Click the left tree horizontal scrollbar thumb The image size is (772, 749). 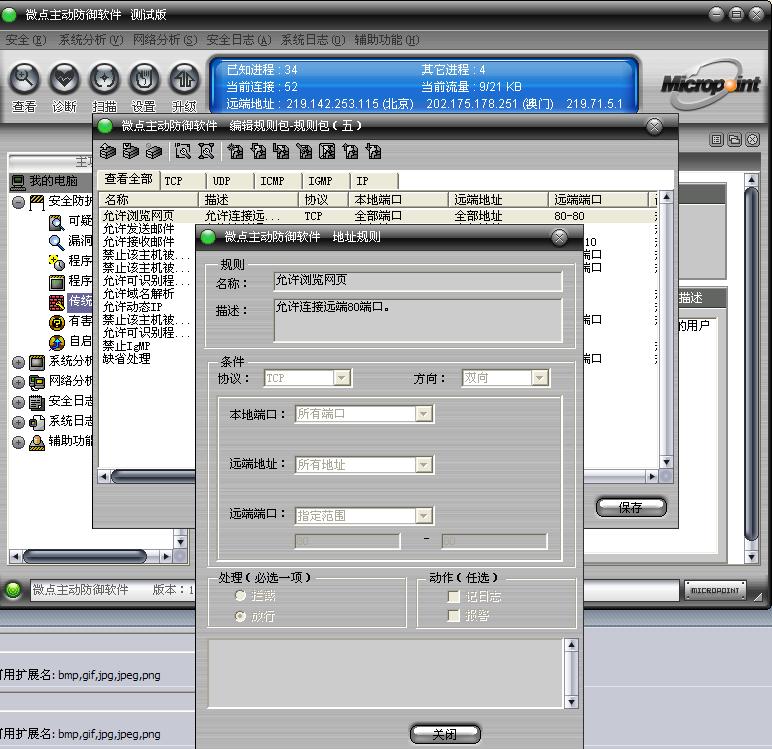pyautogui.click(x=85, y=556)
